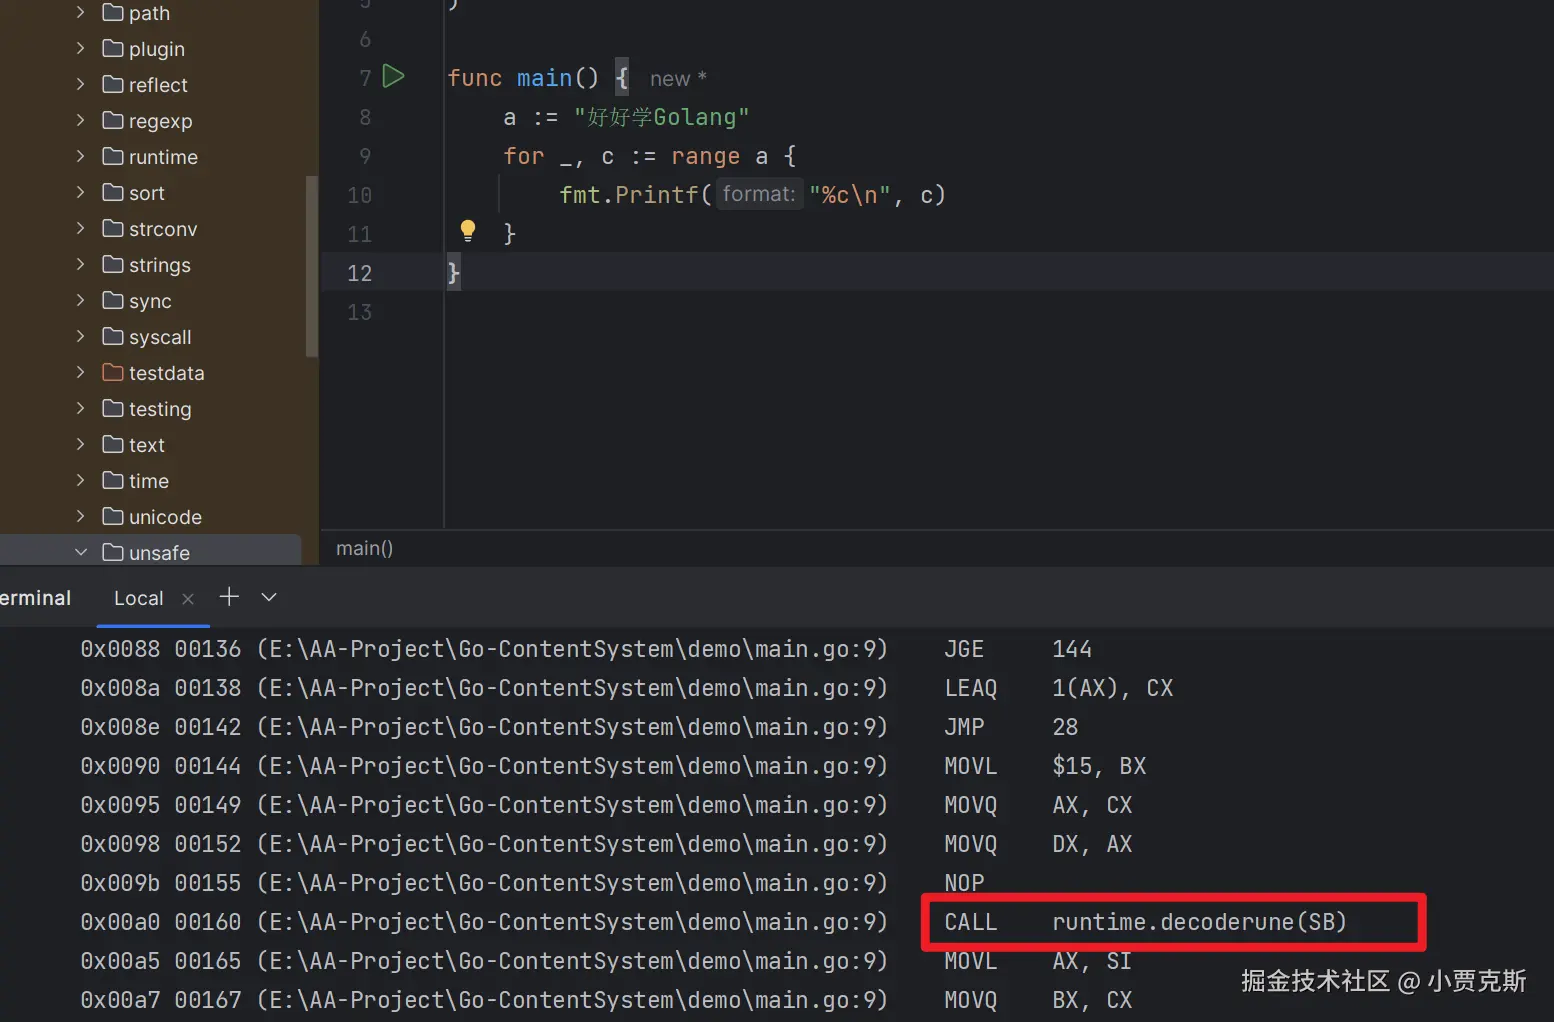Expand the strings folder chevron
The height and width of the screenshot is (1022, 1554).
tap(80, 264)
